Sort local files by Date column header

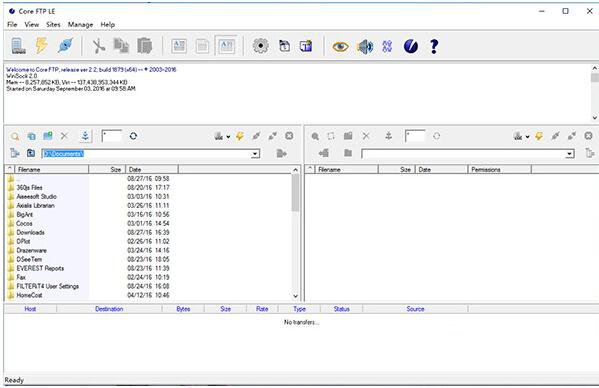[152, 170]
